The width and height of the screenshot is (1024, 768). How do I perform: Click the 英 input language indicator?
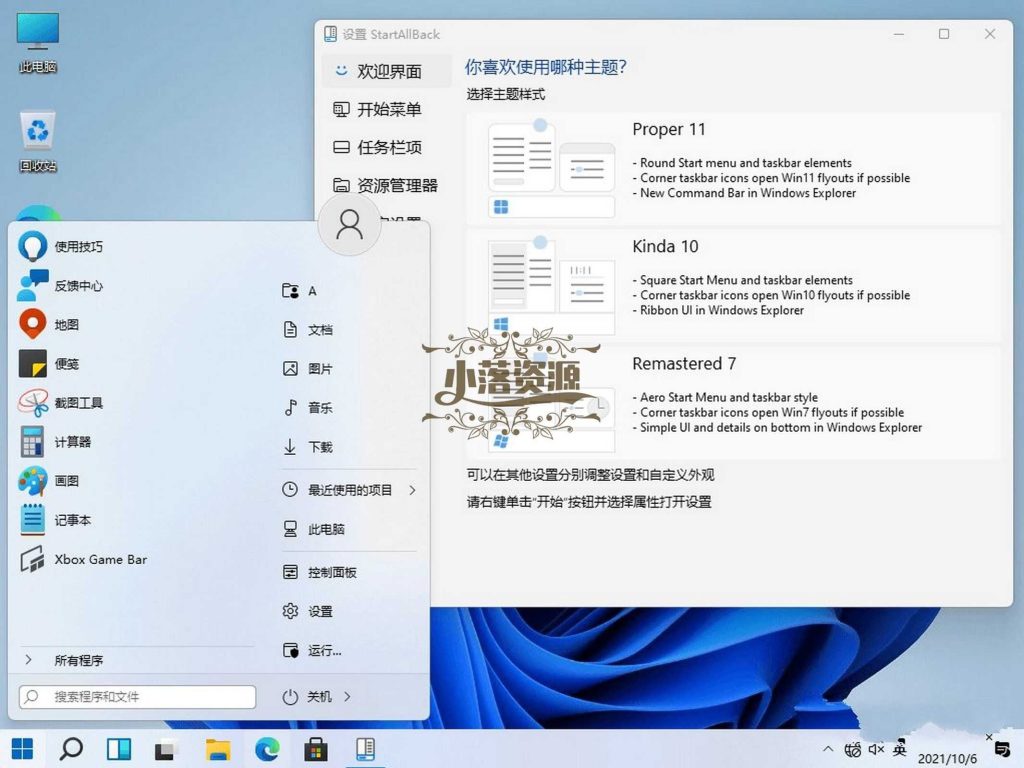[900, 748]
